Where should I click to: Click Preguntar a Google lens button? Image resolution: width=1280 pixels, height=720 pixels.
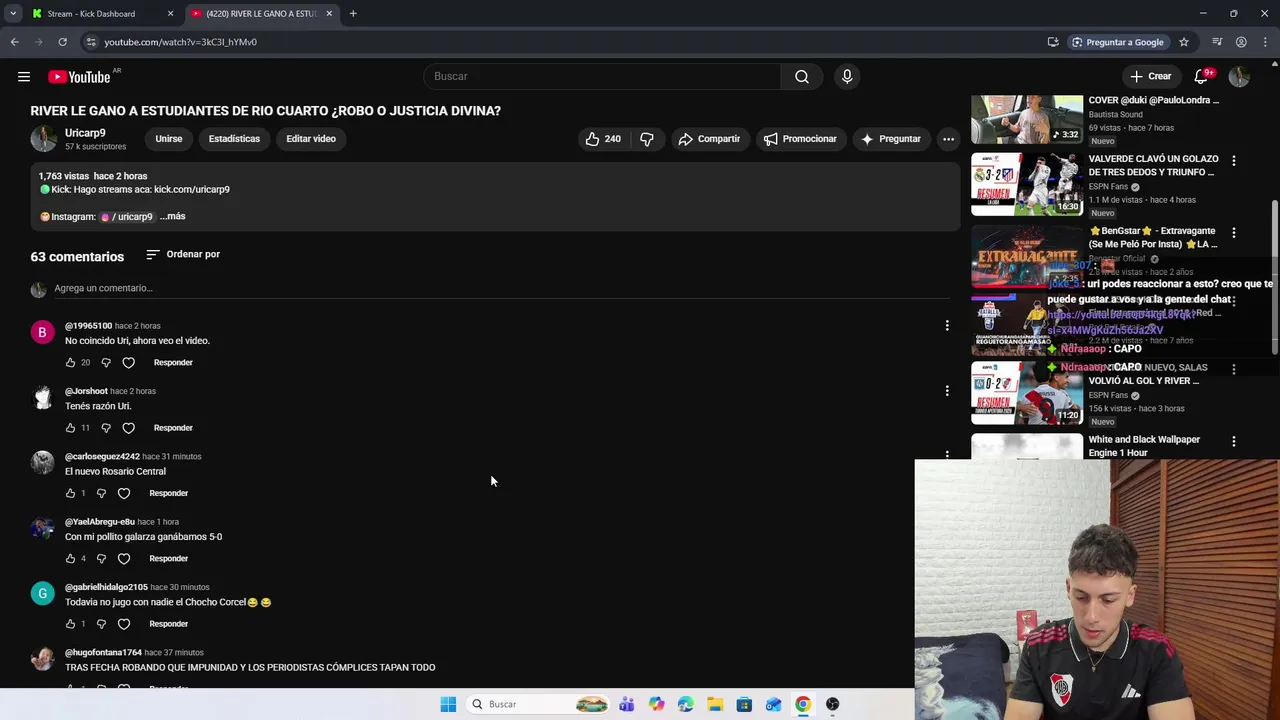pos(1117,42)
